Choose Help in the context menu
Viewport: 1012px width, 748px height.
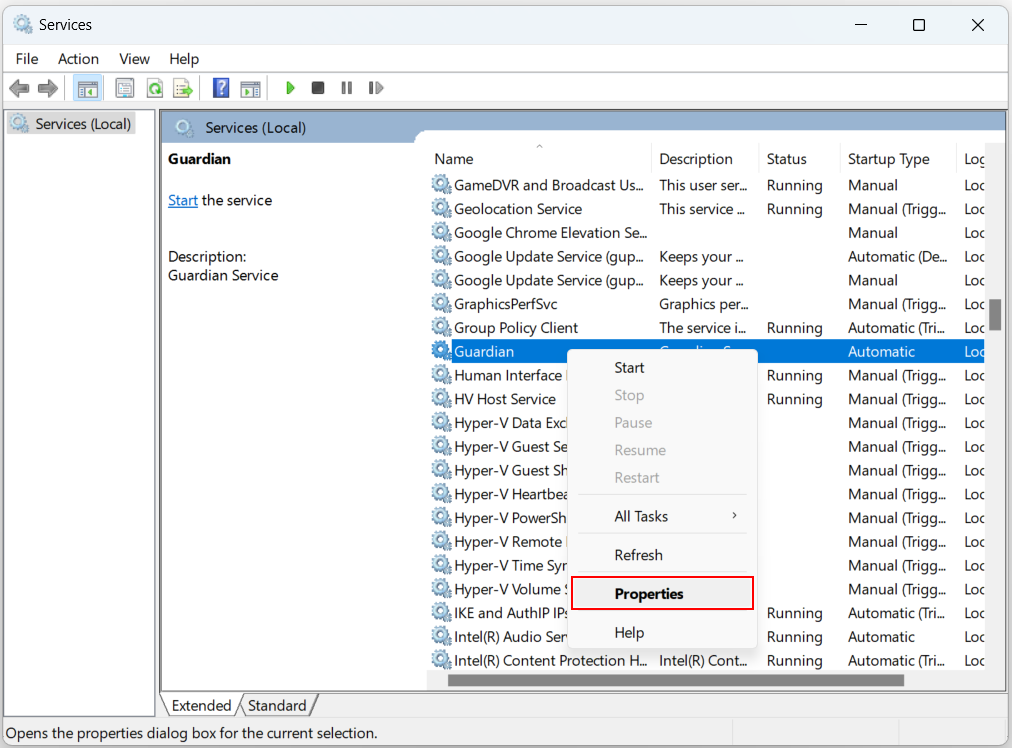[662, 632]
